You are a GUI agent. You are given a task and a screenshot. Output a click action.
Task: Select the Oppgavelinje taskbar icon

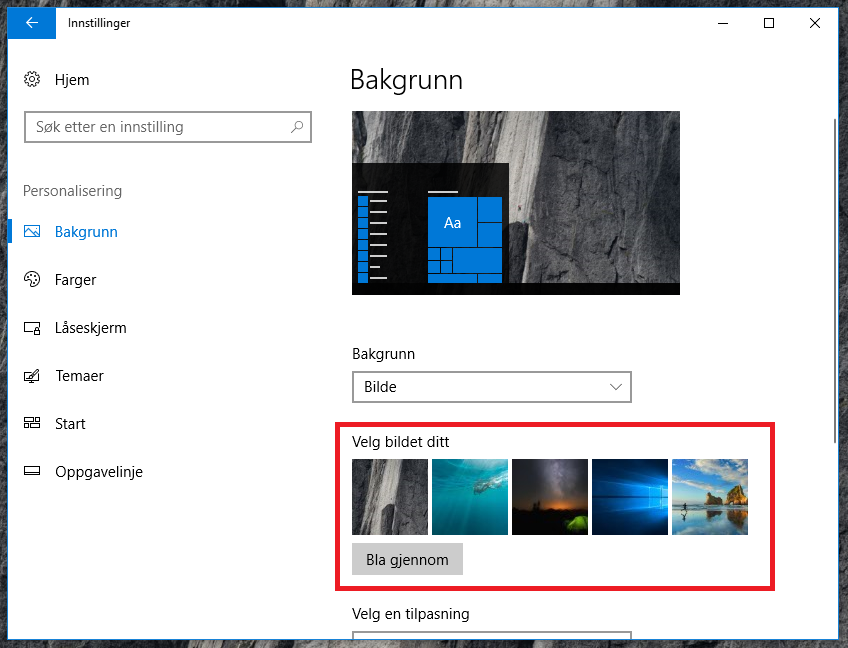[32, 472]
